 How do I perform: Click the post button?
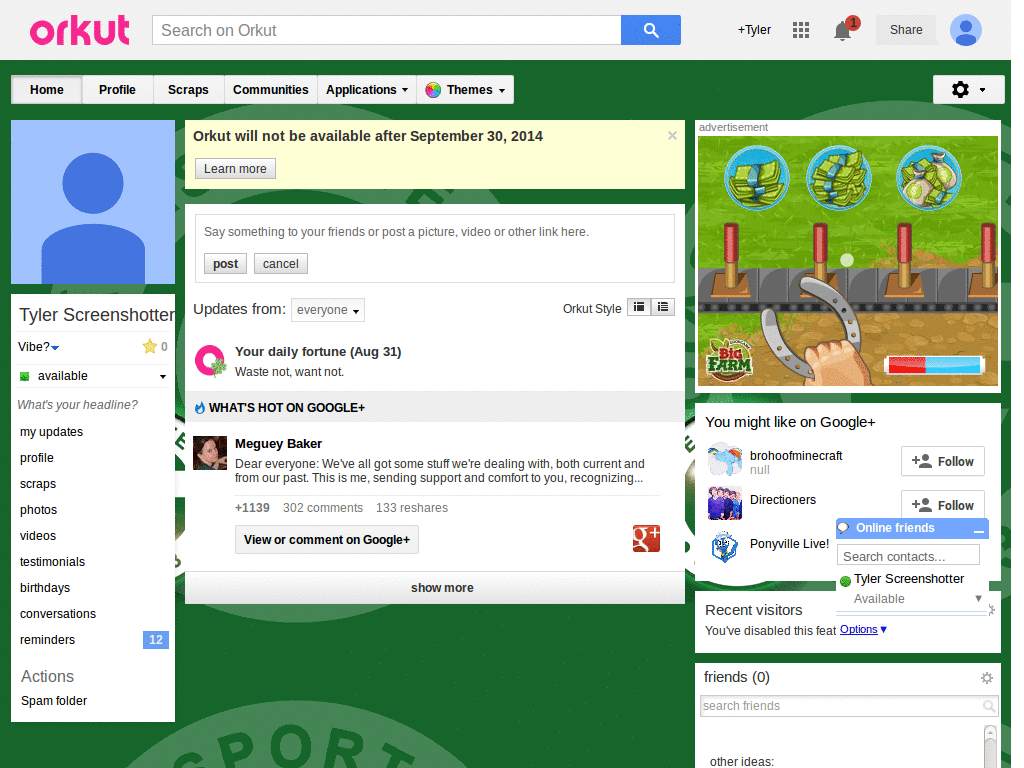click(225, 264)
